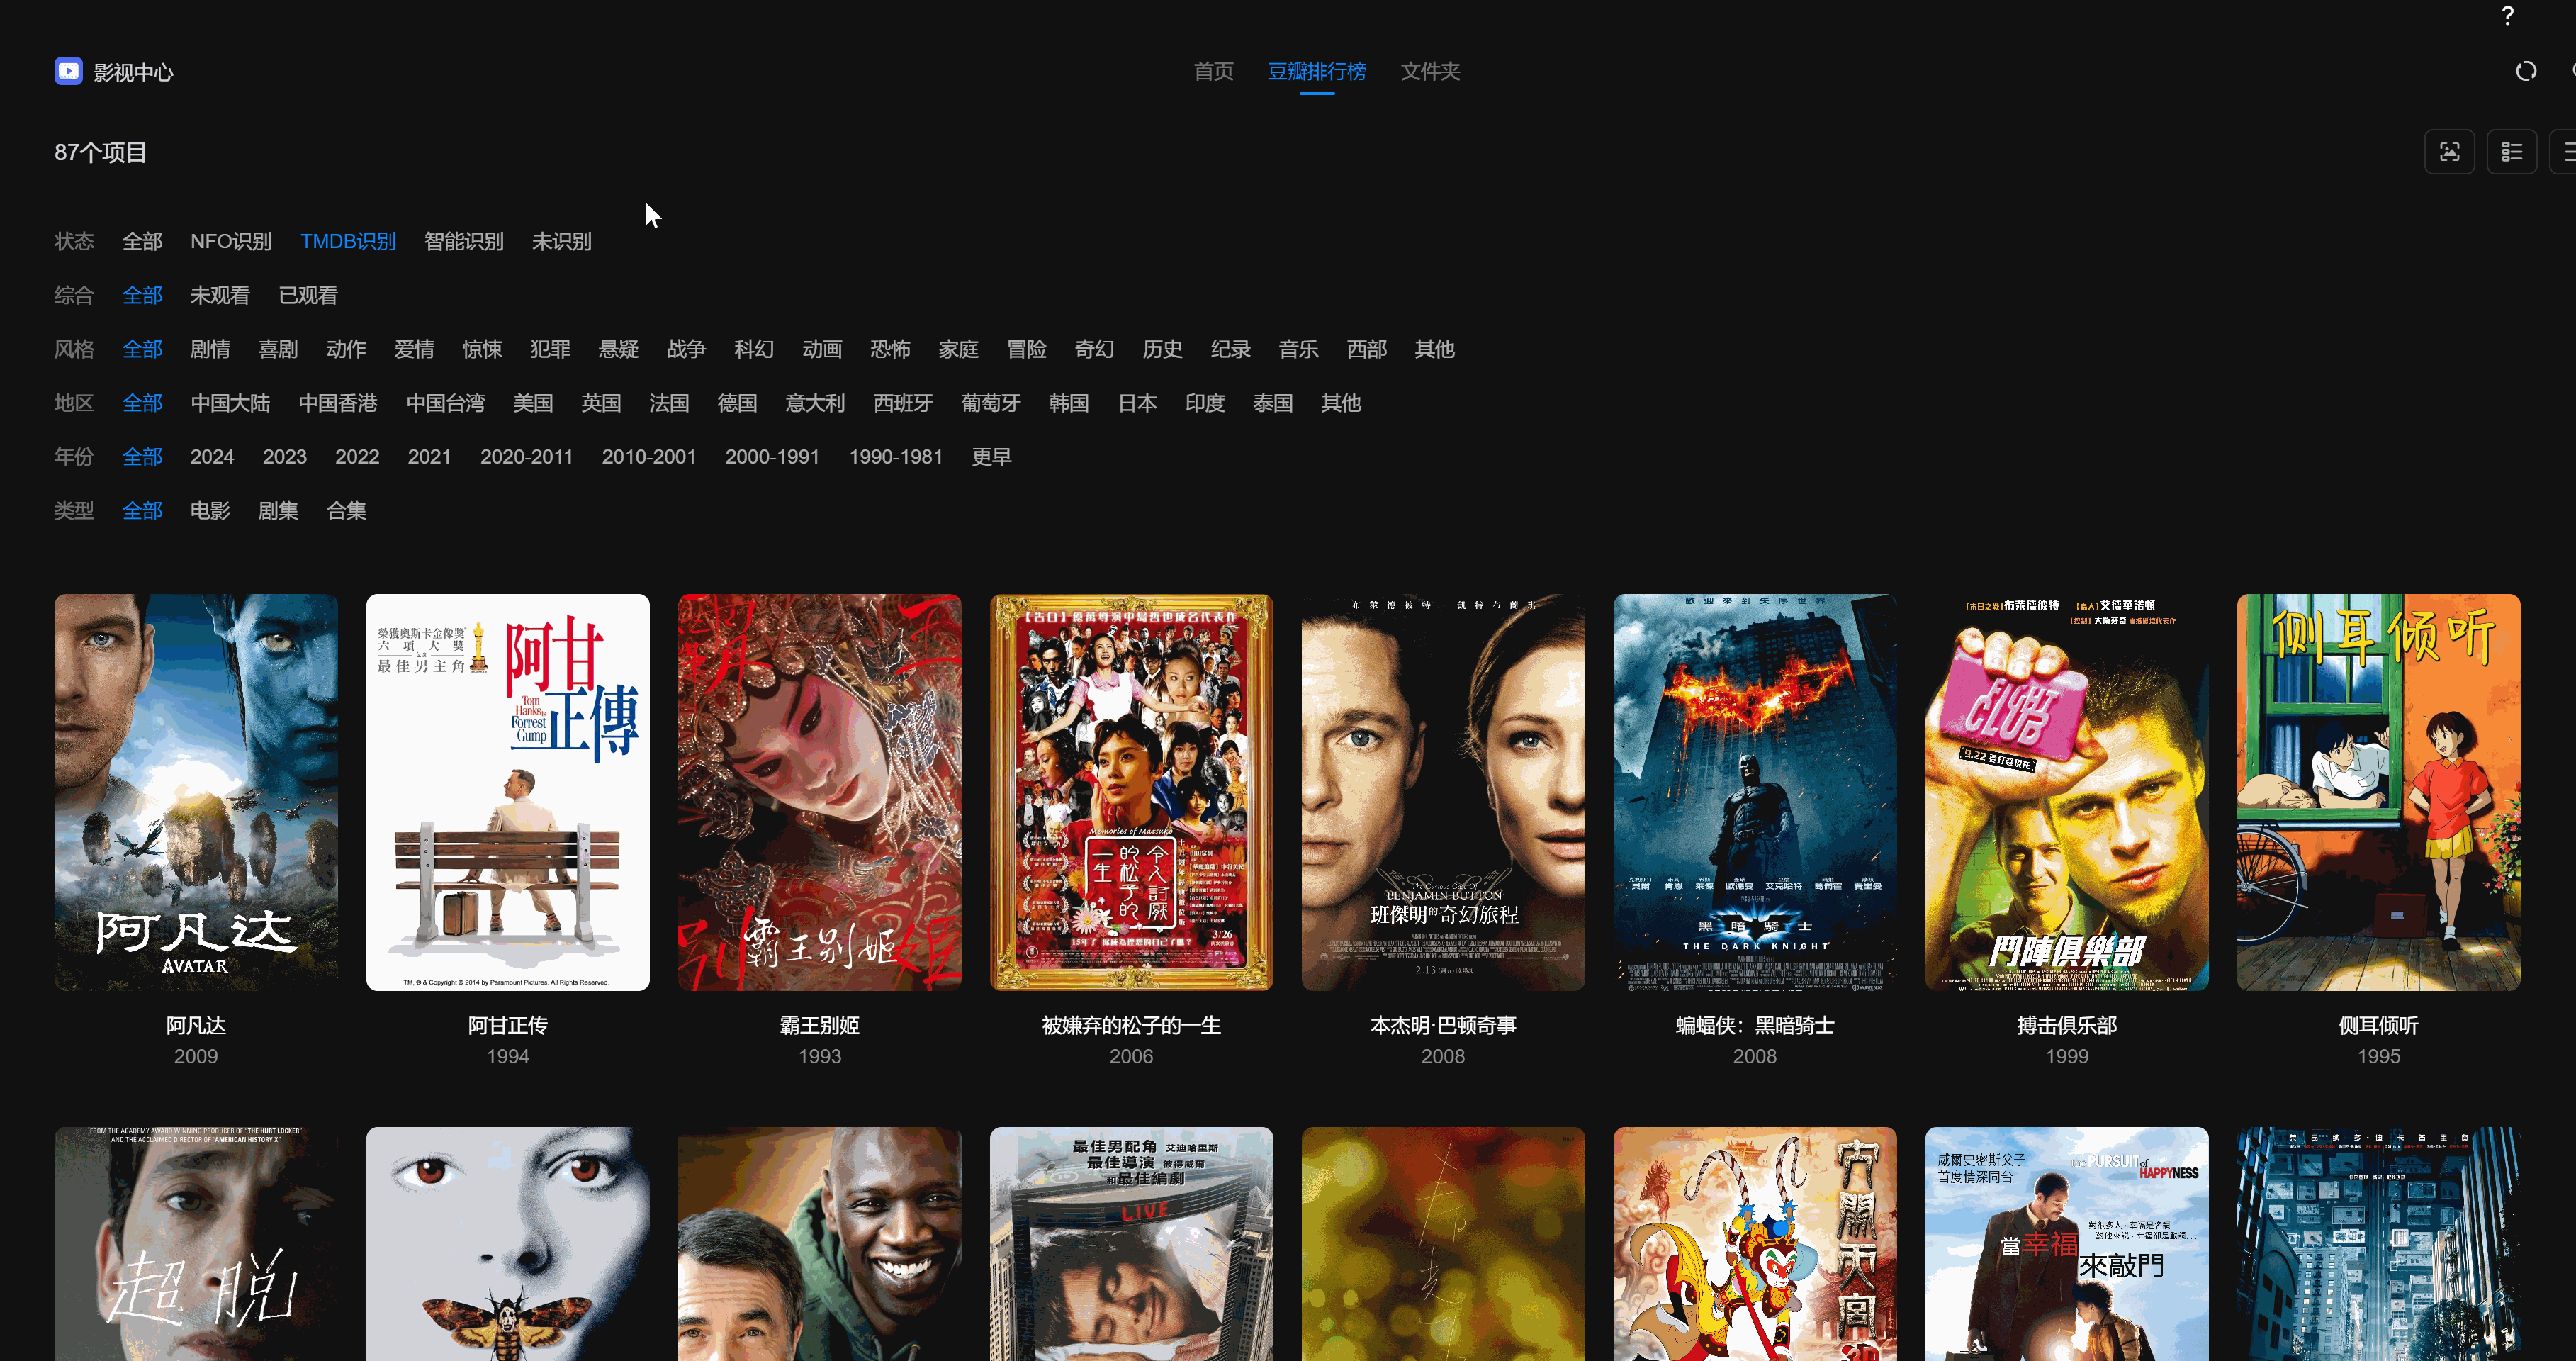Click the 阿甘正传 title text
2576x1361 pixels.
508,1025
